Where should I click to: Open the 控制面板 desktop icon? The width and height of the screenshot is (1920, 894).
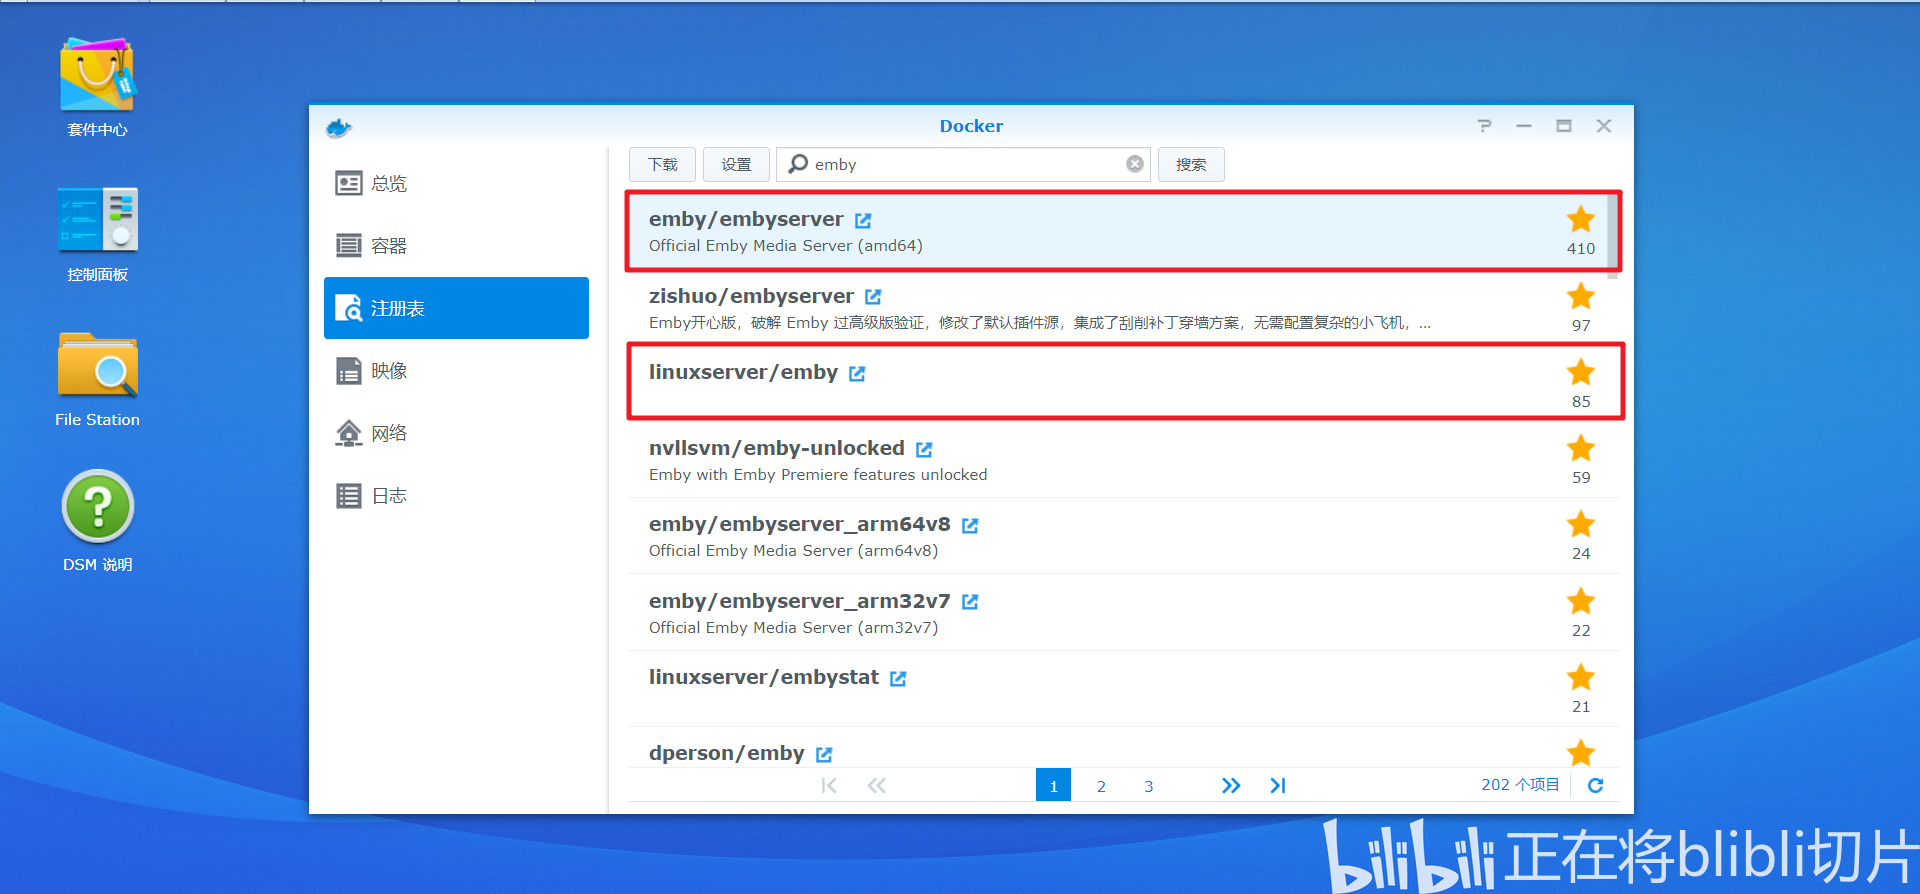pyautogui.click(x=97, y=234)
